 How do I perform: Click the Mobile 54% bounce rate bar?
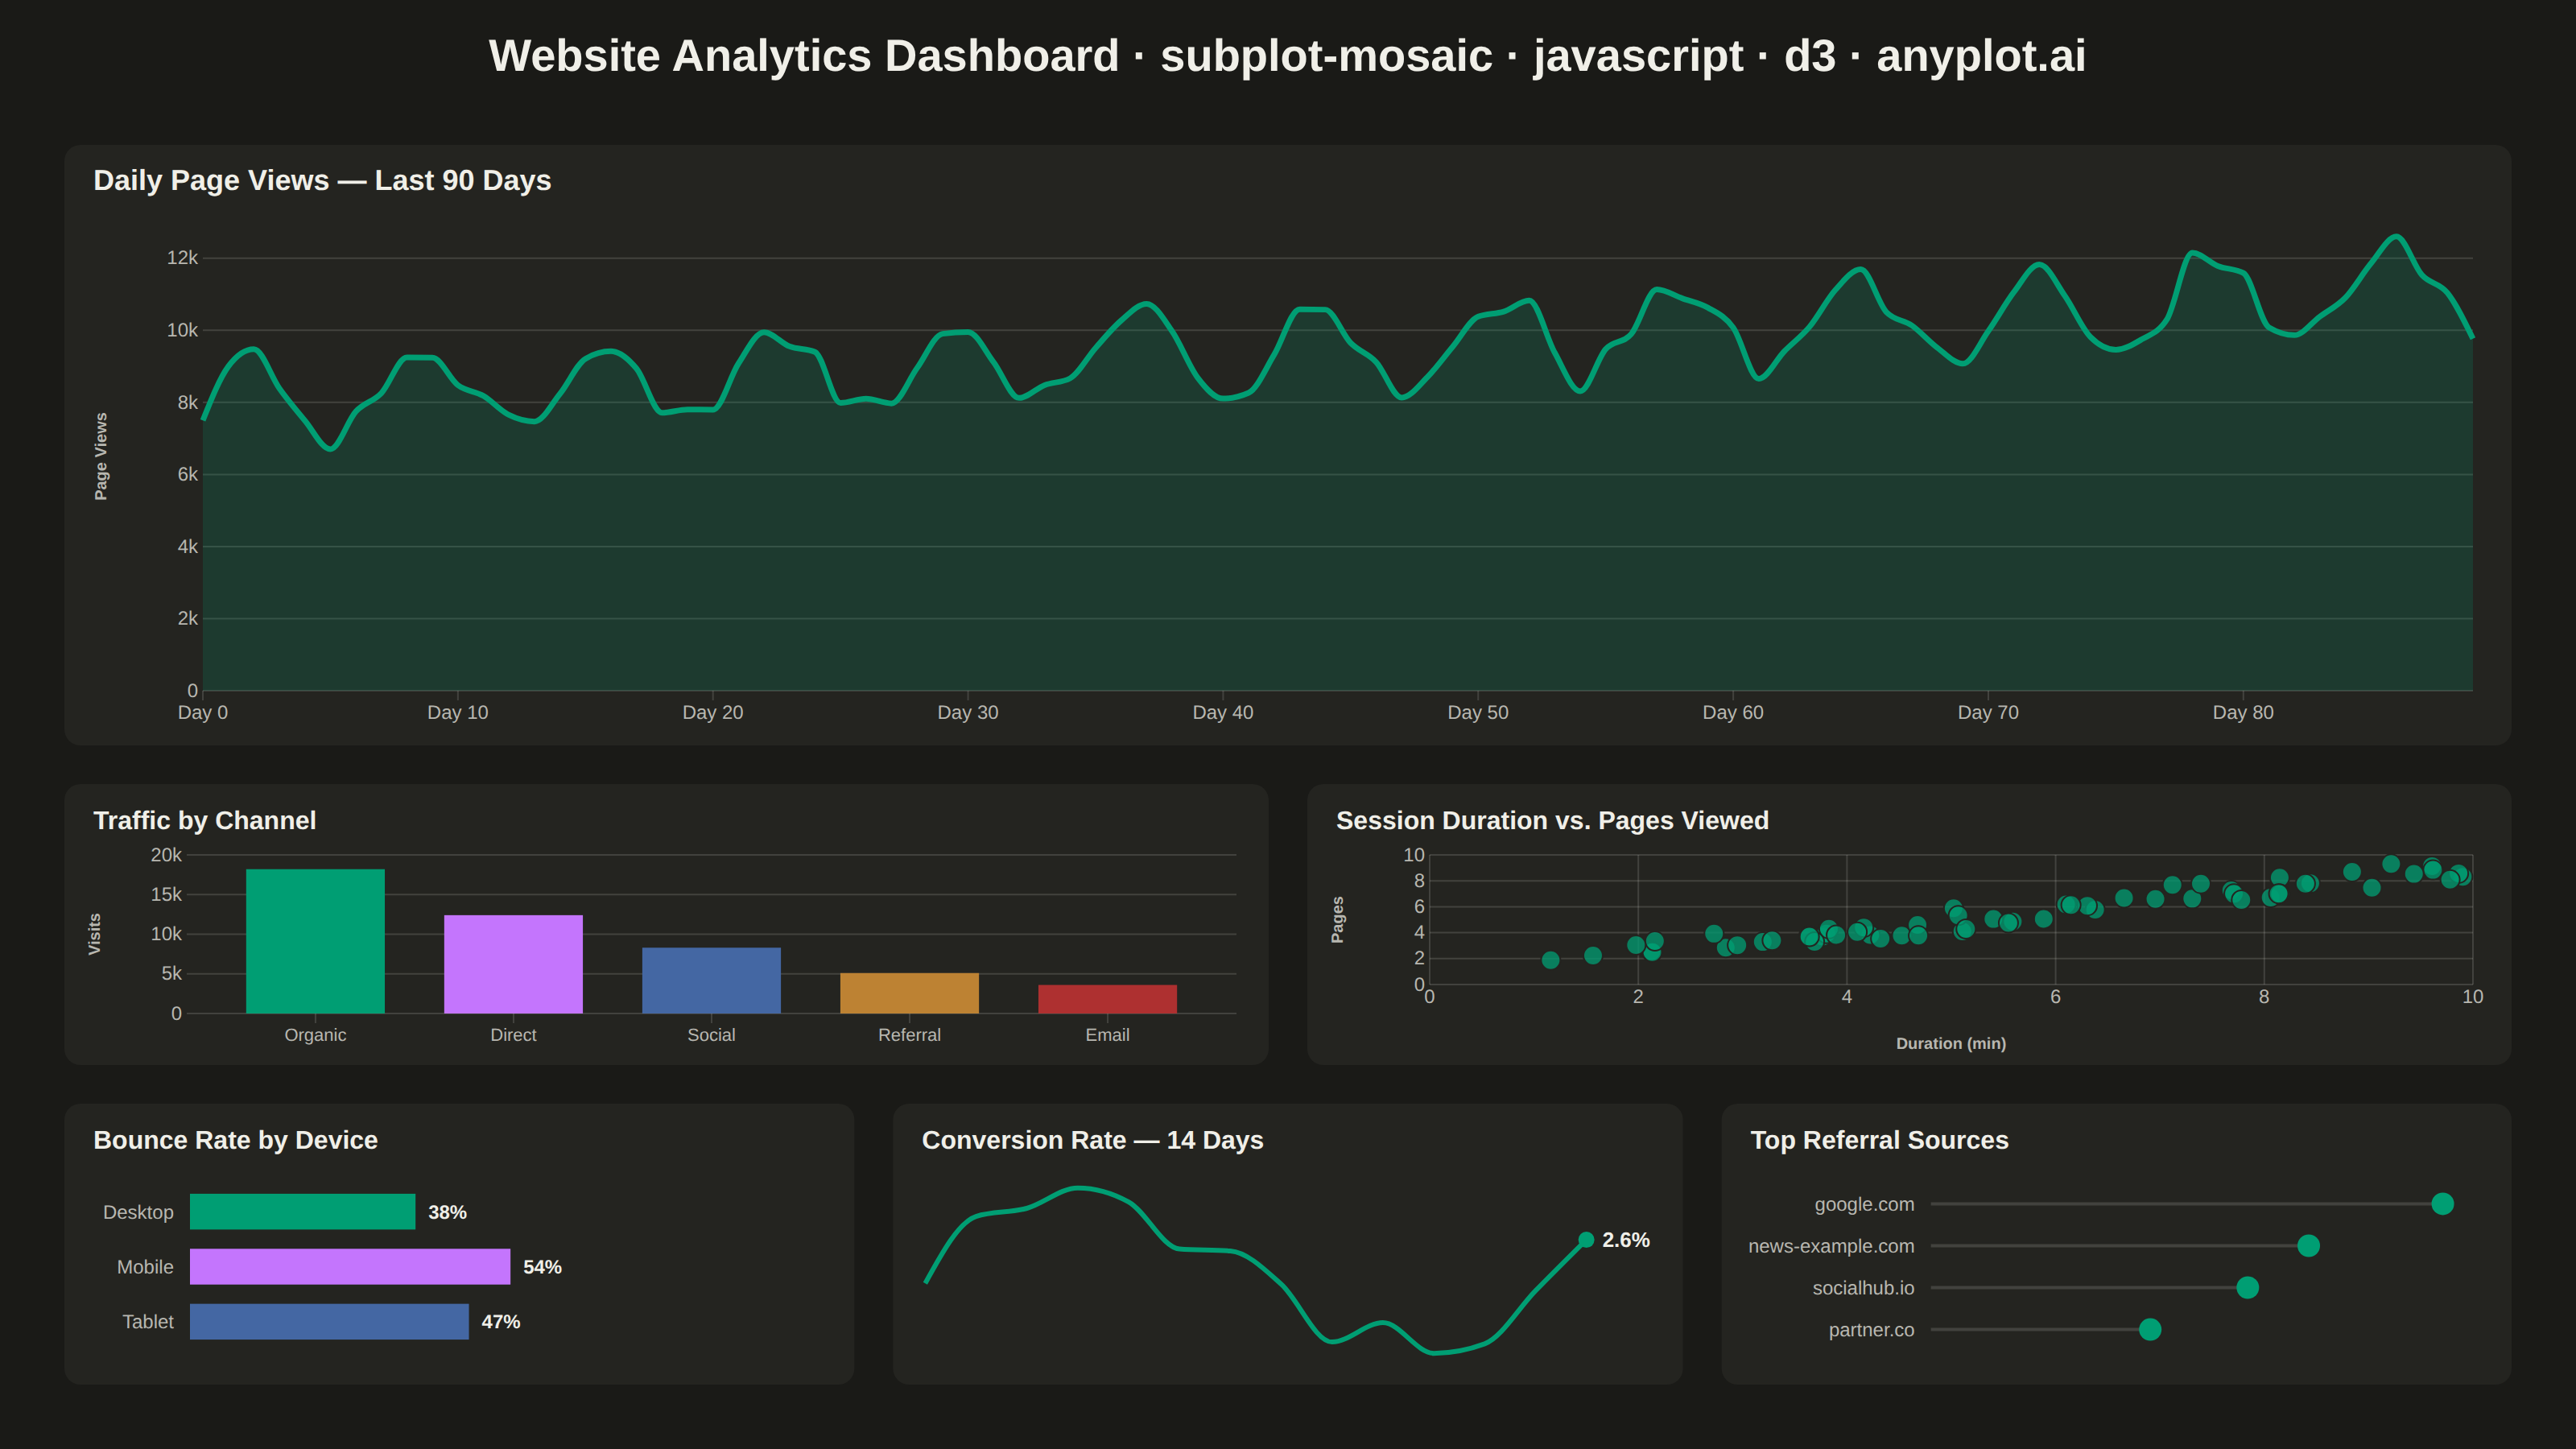350,1267
